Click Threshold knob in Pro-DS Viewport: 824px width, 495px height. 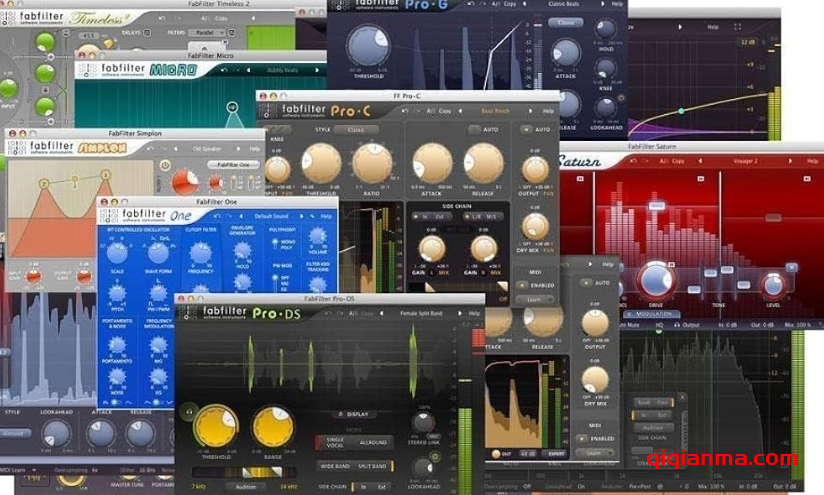click(x=215, y=426)
